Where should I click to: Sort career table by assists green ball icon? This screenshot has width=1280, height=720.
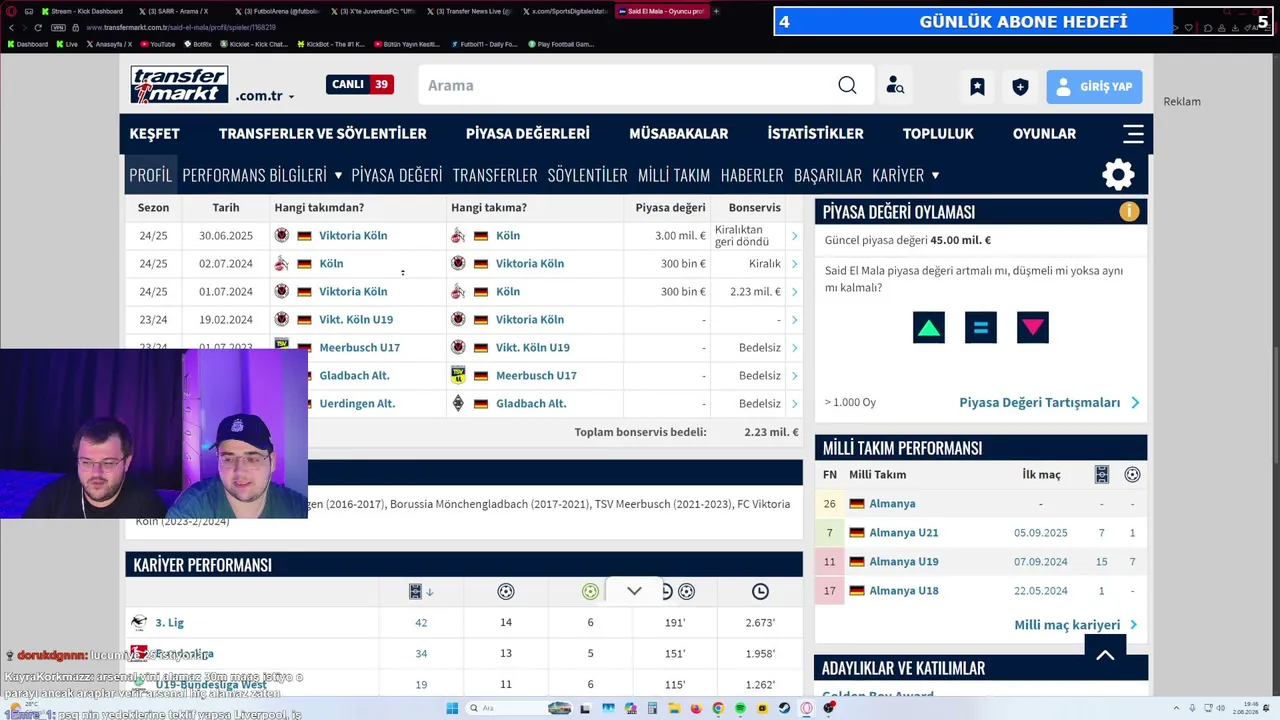(x=590, y=592)
